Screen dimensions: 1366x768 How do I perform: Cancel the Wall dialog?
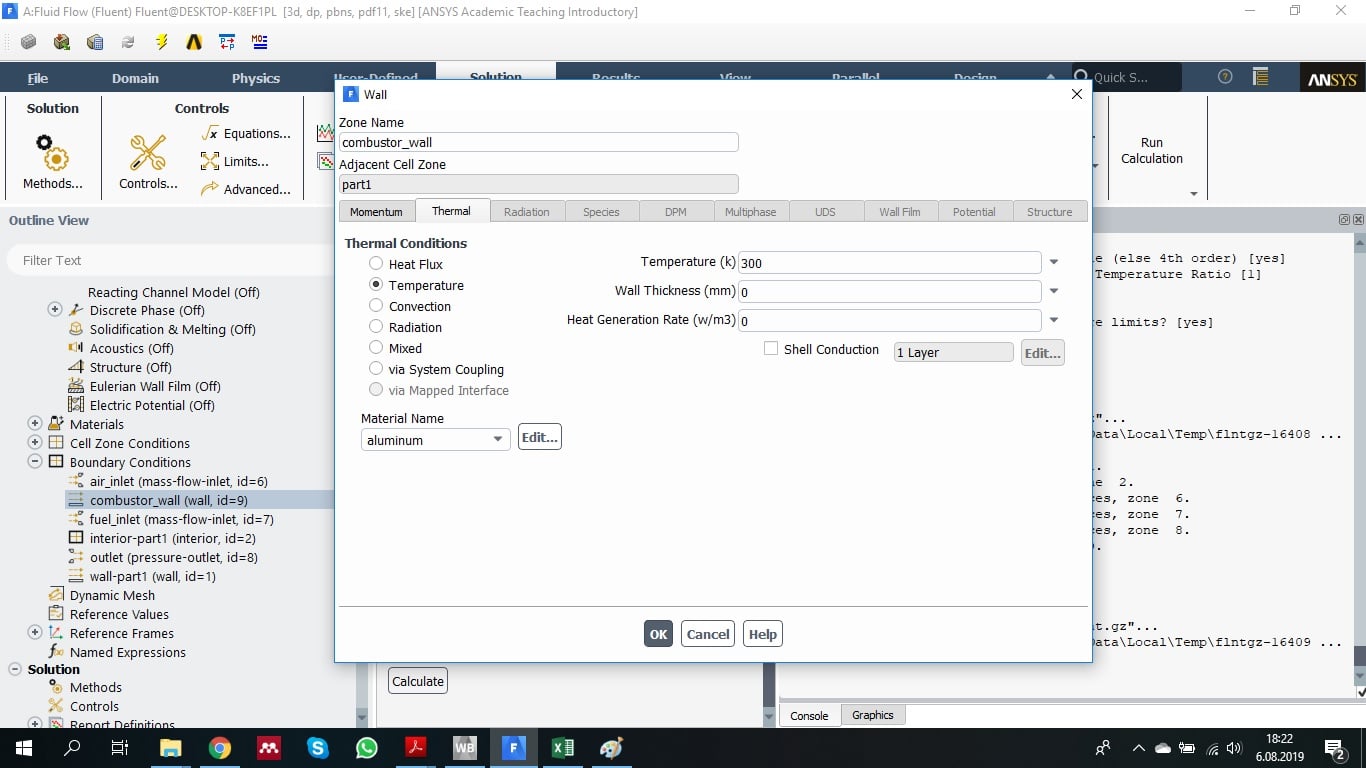coord(708,634)
